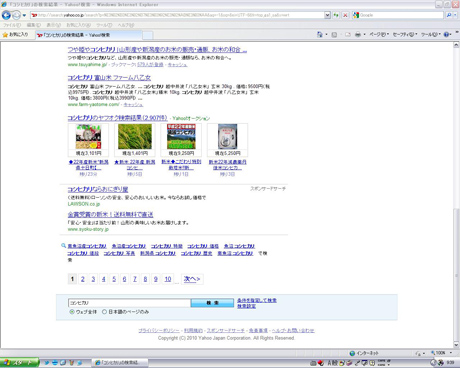Select the Yahoo!検索 results tab
460x368 pixels.
[89, 35]
